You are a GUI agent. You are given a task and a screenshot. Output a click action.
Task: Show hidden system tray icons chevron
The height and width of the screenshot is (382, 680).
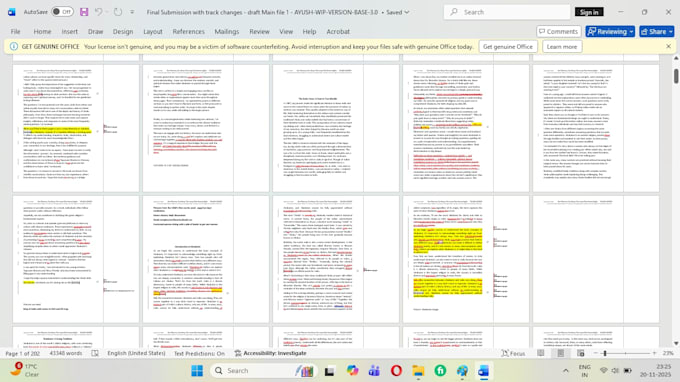(566, 371)
